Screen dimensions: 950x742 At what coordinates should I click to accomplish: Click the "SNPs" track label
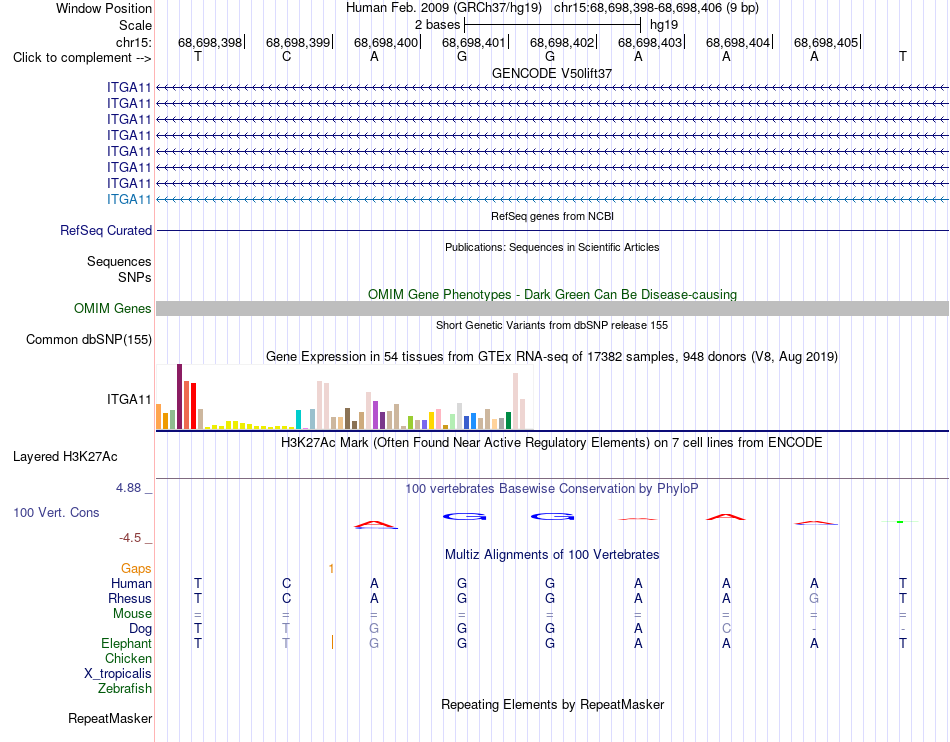pos(135,277)
